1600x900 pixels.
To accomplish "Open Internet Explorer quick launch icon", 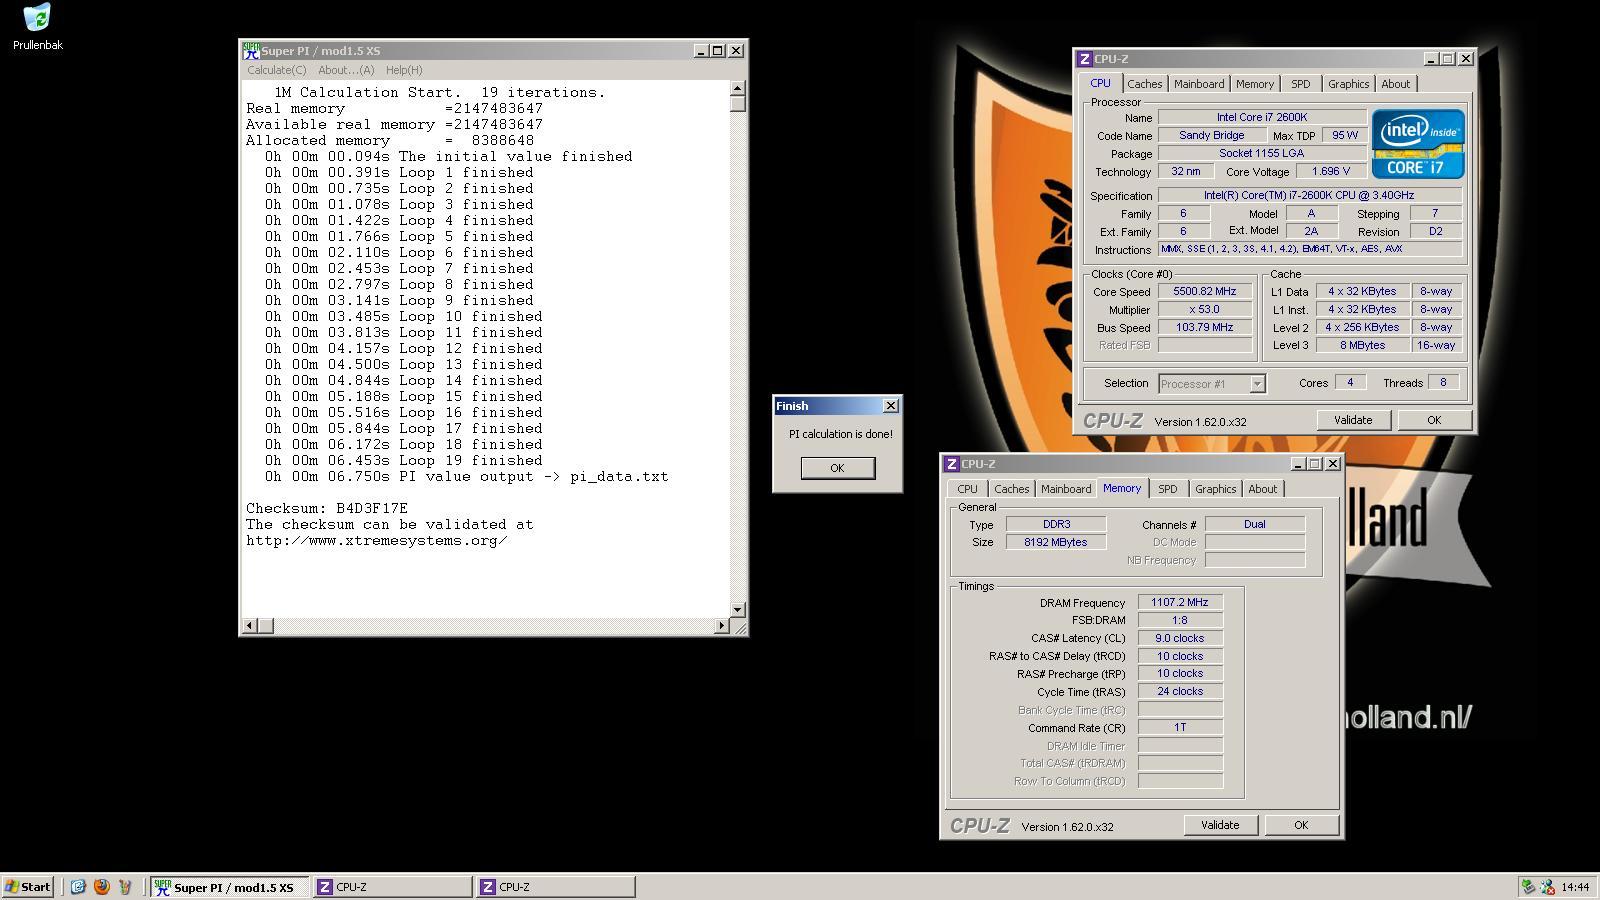I will [x=77, y=887].
